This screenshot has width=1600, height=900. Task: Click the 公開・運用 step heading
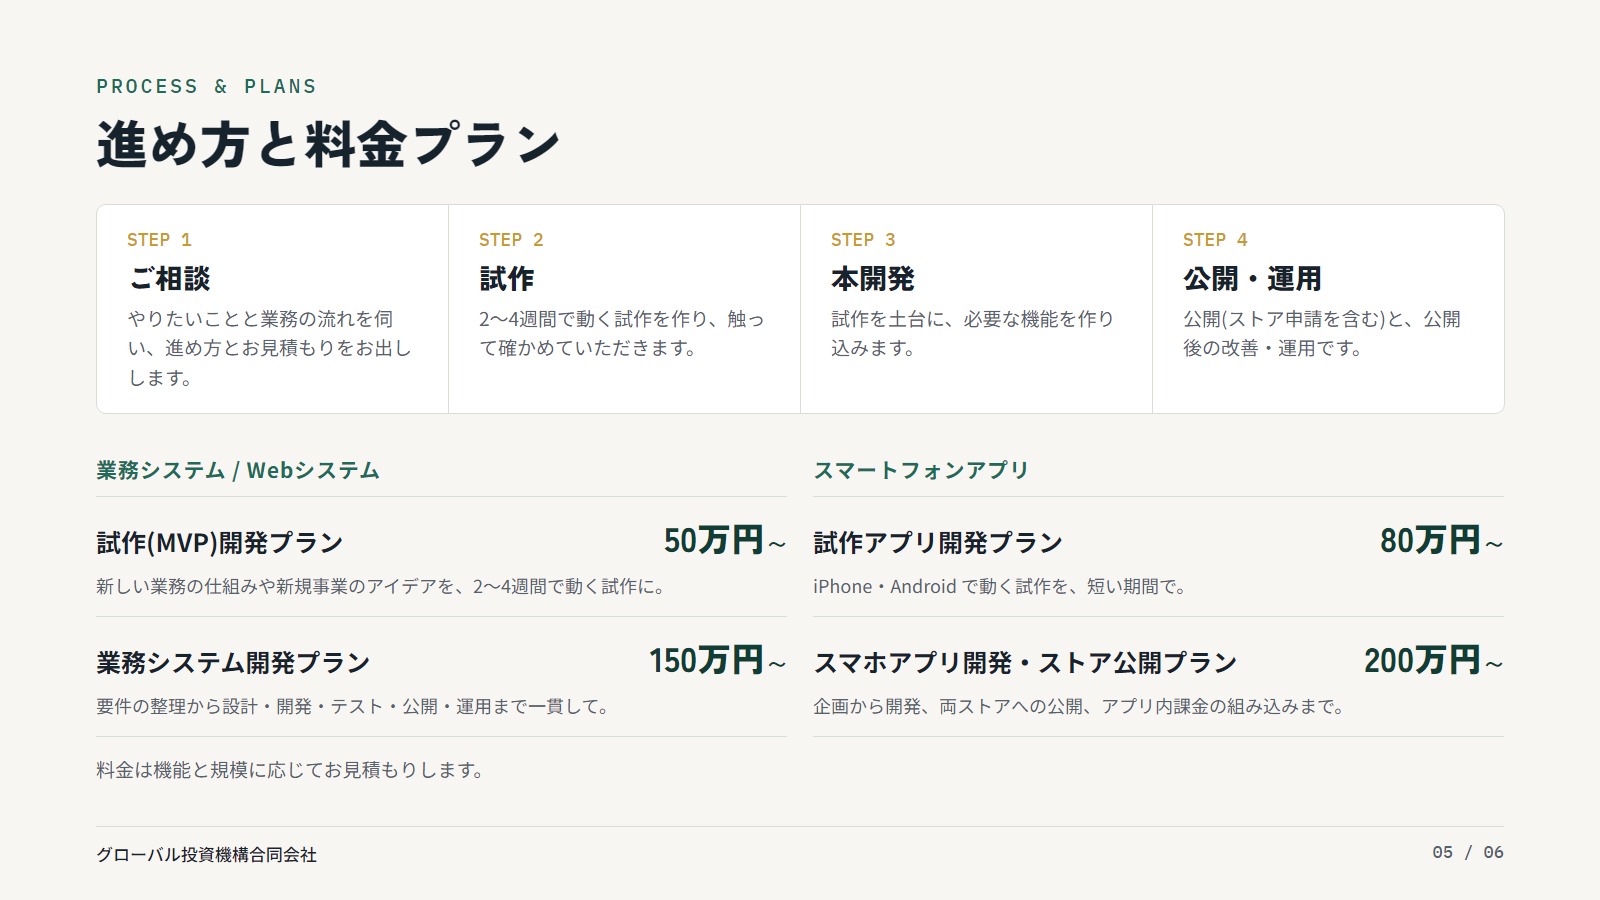[1252, 279]
